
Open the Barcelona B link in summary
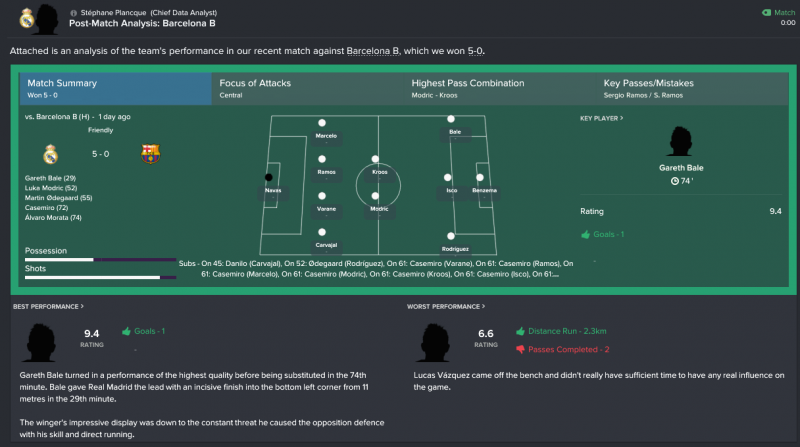[372, 51]
